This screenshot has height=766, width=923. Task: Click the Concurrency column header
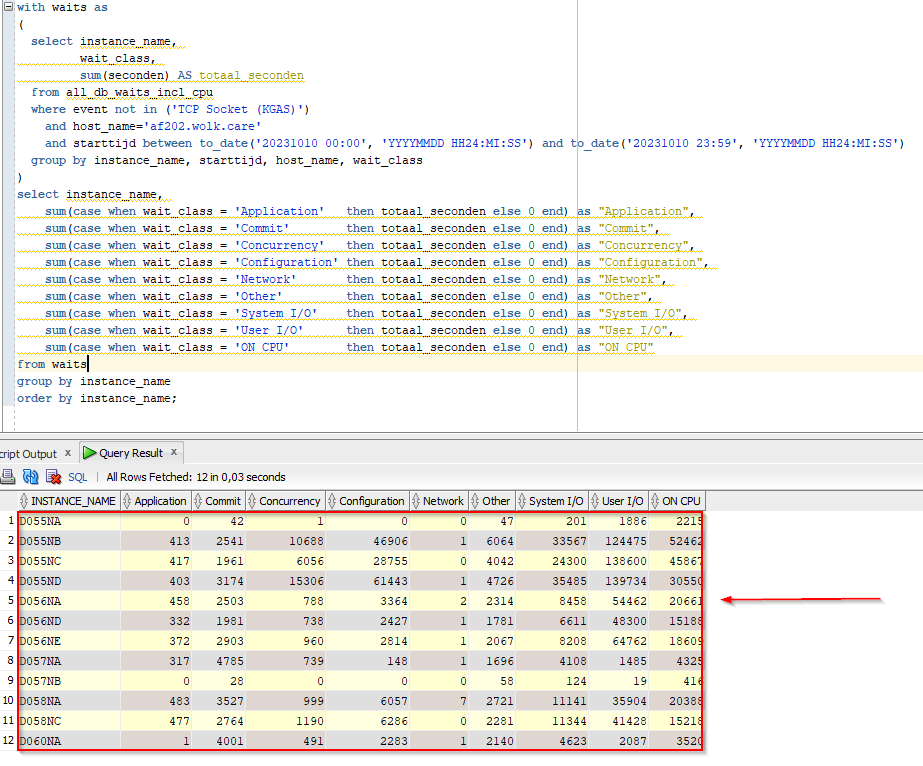(290, 501)
